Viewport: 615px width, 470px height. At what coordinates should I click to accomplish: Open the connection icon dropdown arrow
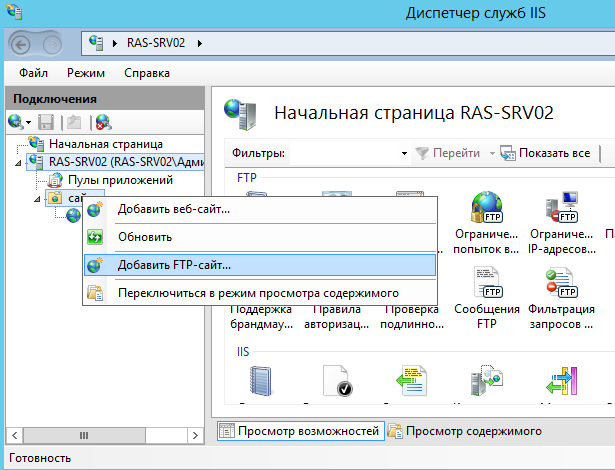point(28,122)
